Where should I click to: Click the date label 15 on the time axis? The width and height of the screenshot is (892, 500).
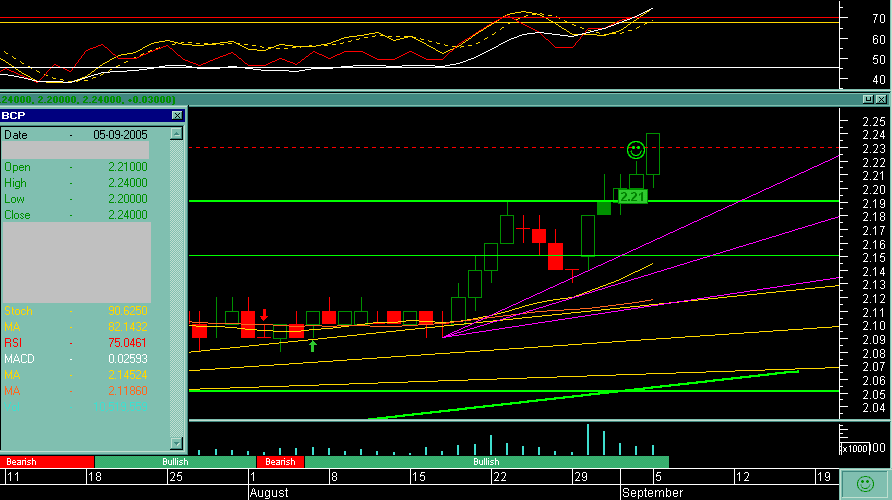(x=419, y=477)
